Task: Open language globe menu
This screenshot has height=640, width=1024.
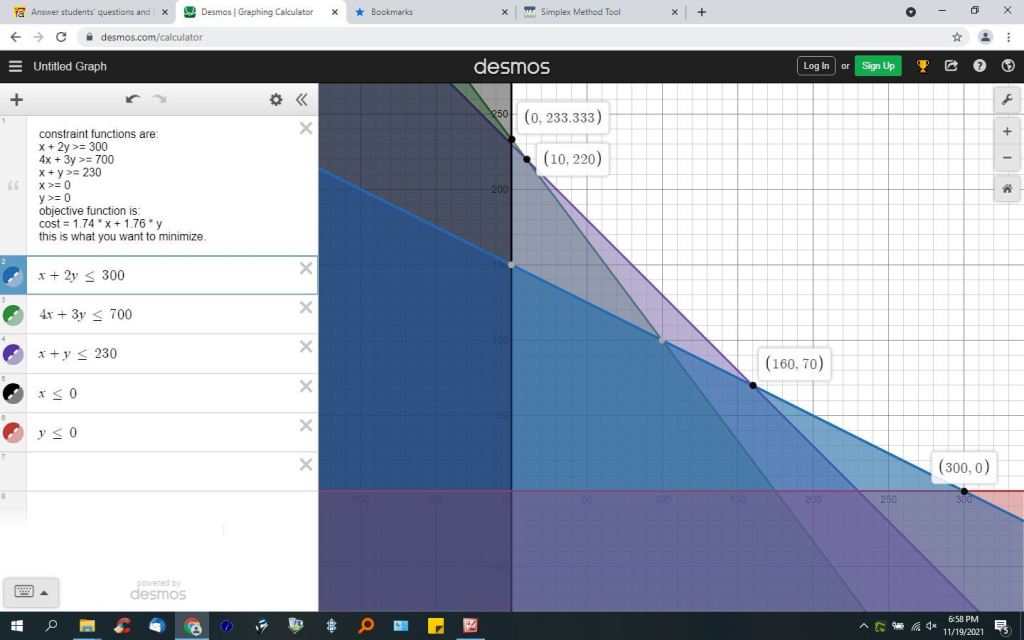Action: point(1008,66)
